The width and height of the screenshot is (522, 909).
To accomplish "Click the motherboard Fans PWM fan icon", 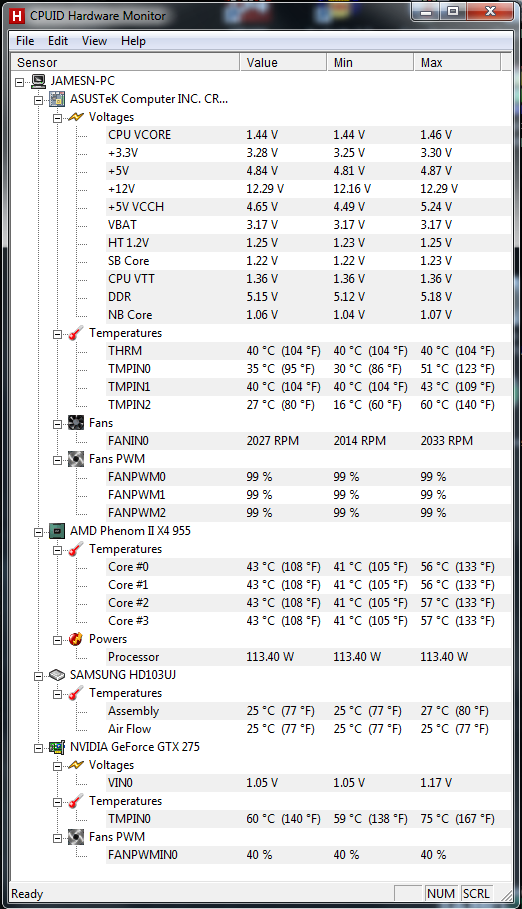I will (x=76, y=459).
